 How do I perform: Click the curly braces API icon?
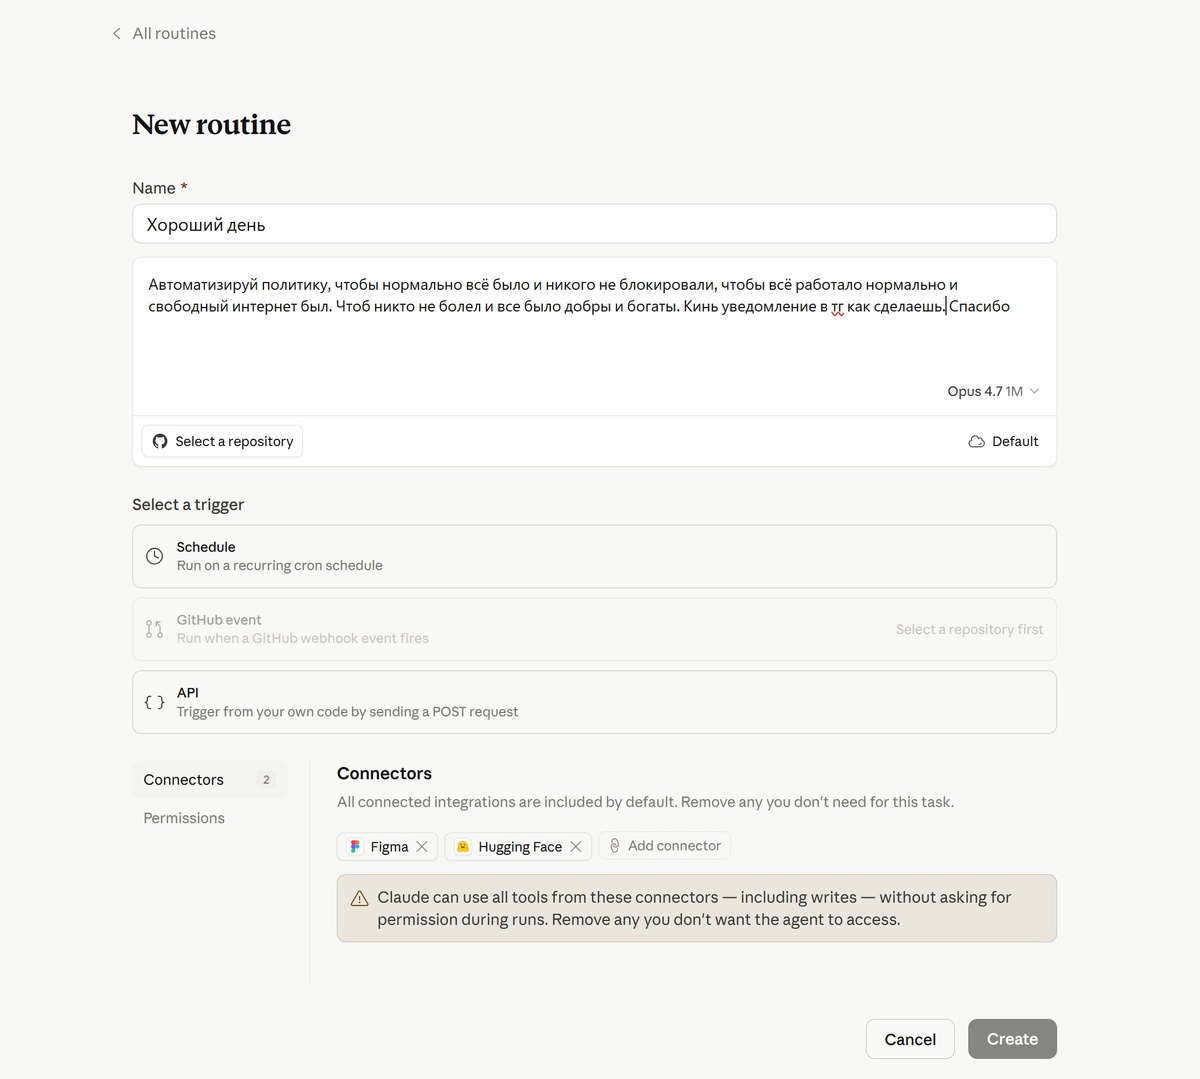point(154,702)
